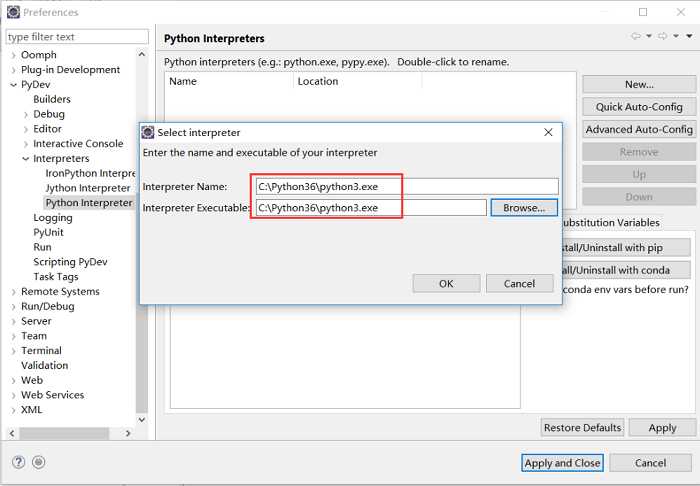Expand the Plug-in Development node

13,70
